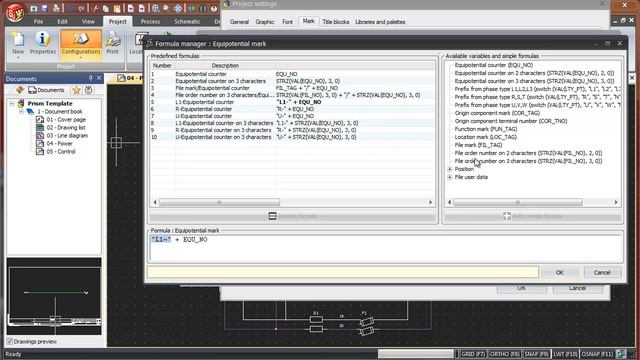Viewport: 640px width, 360px height.
Task: Click OK in Formula manager dialog
Action: [x=560, y=272]
